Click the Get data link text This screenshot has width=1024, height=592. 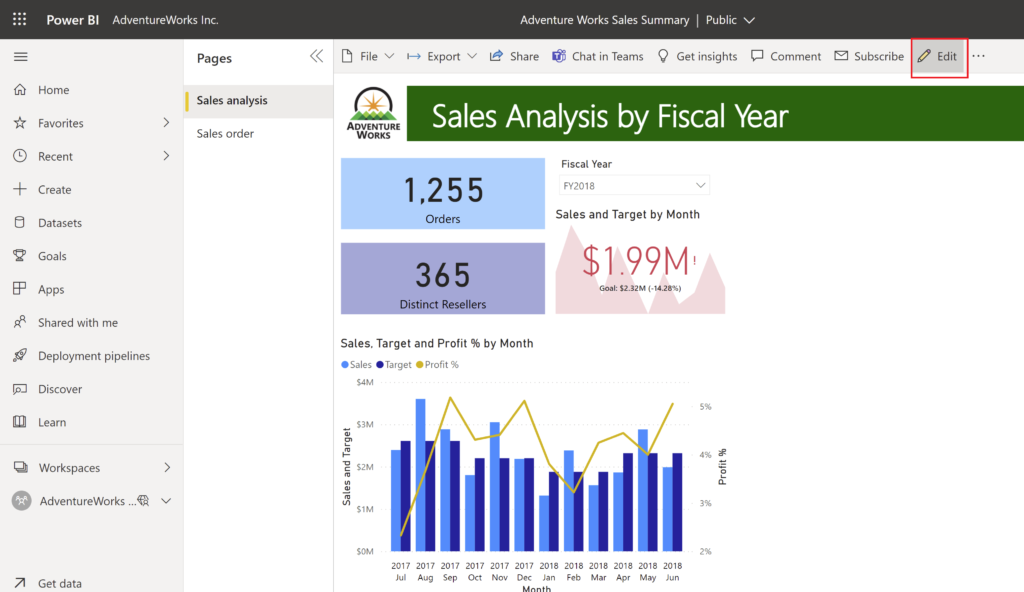(60, 584)
